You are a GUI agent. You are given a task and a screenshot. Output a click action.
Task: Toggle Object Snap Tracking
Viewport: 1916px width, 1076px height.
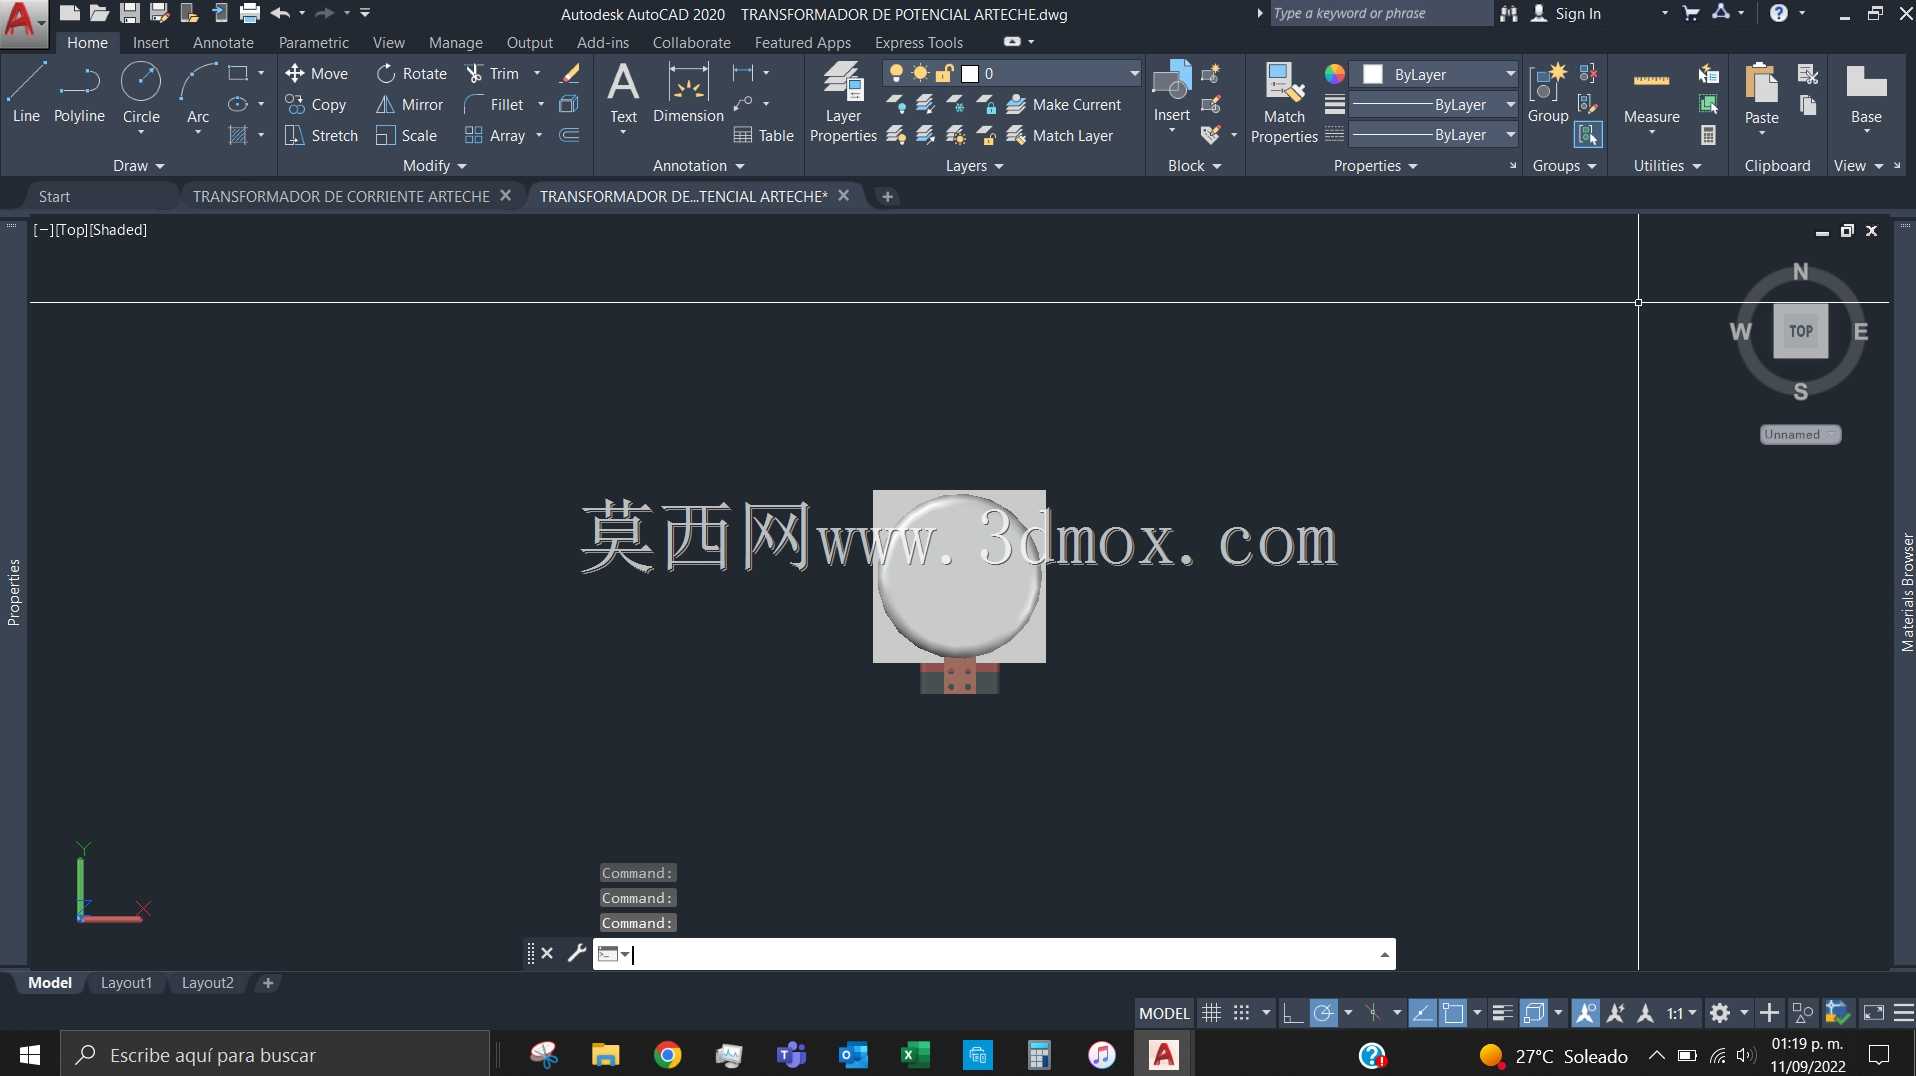tap(1422, 1013)
